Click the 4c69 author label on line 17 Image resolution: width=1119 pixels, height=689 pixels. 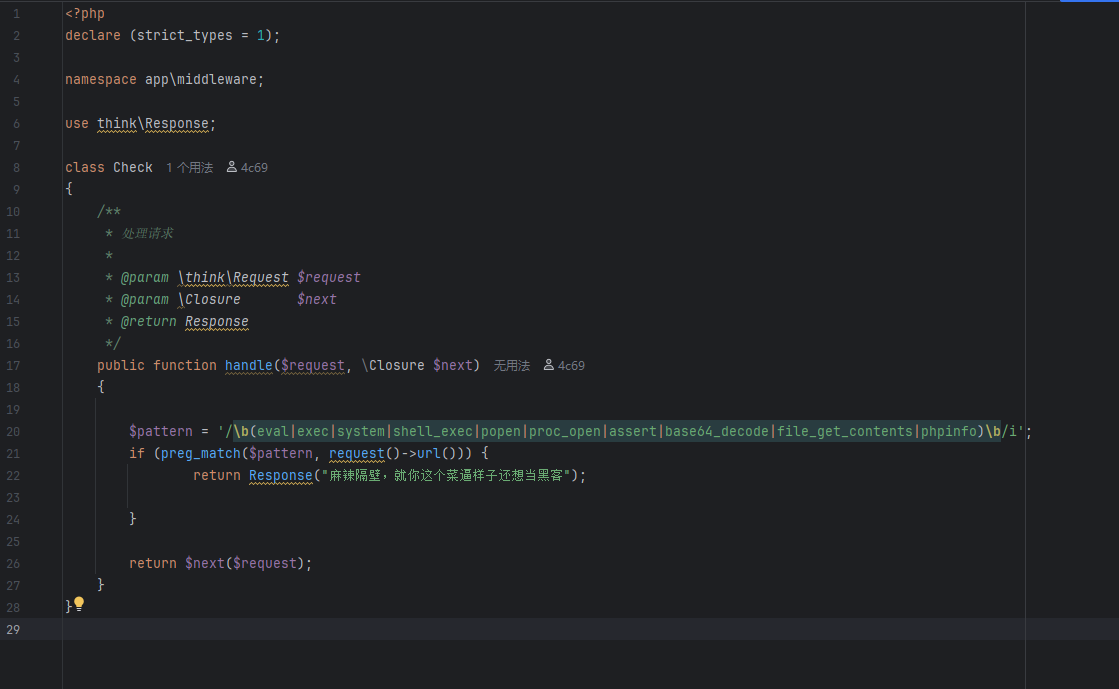[571, 366]
